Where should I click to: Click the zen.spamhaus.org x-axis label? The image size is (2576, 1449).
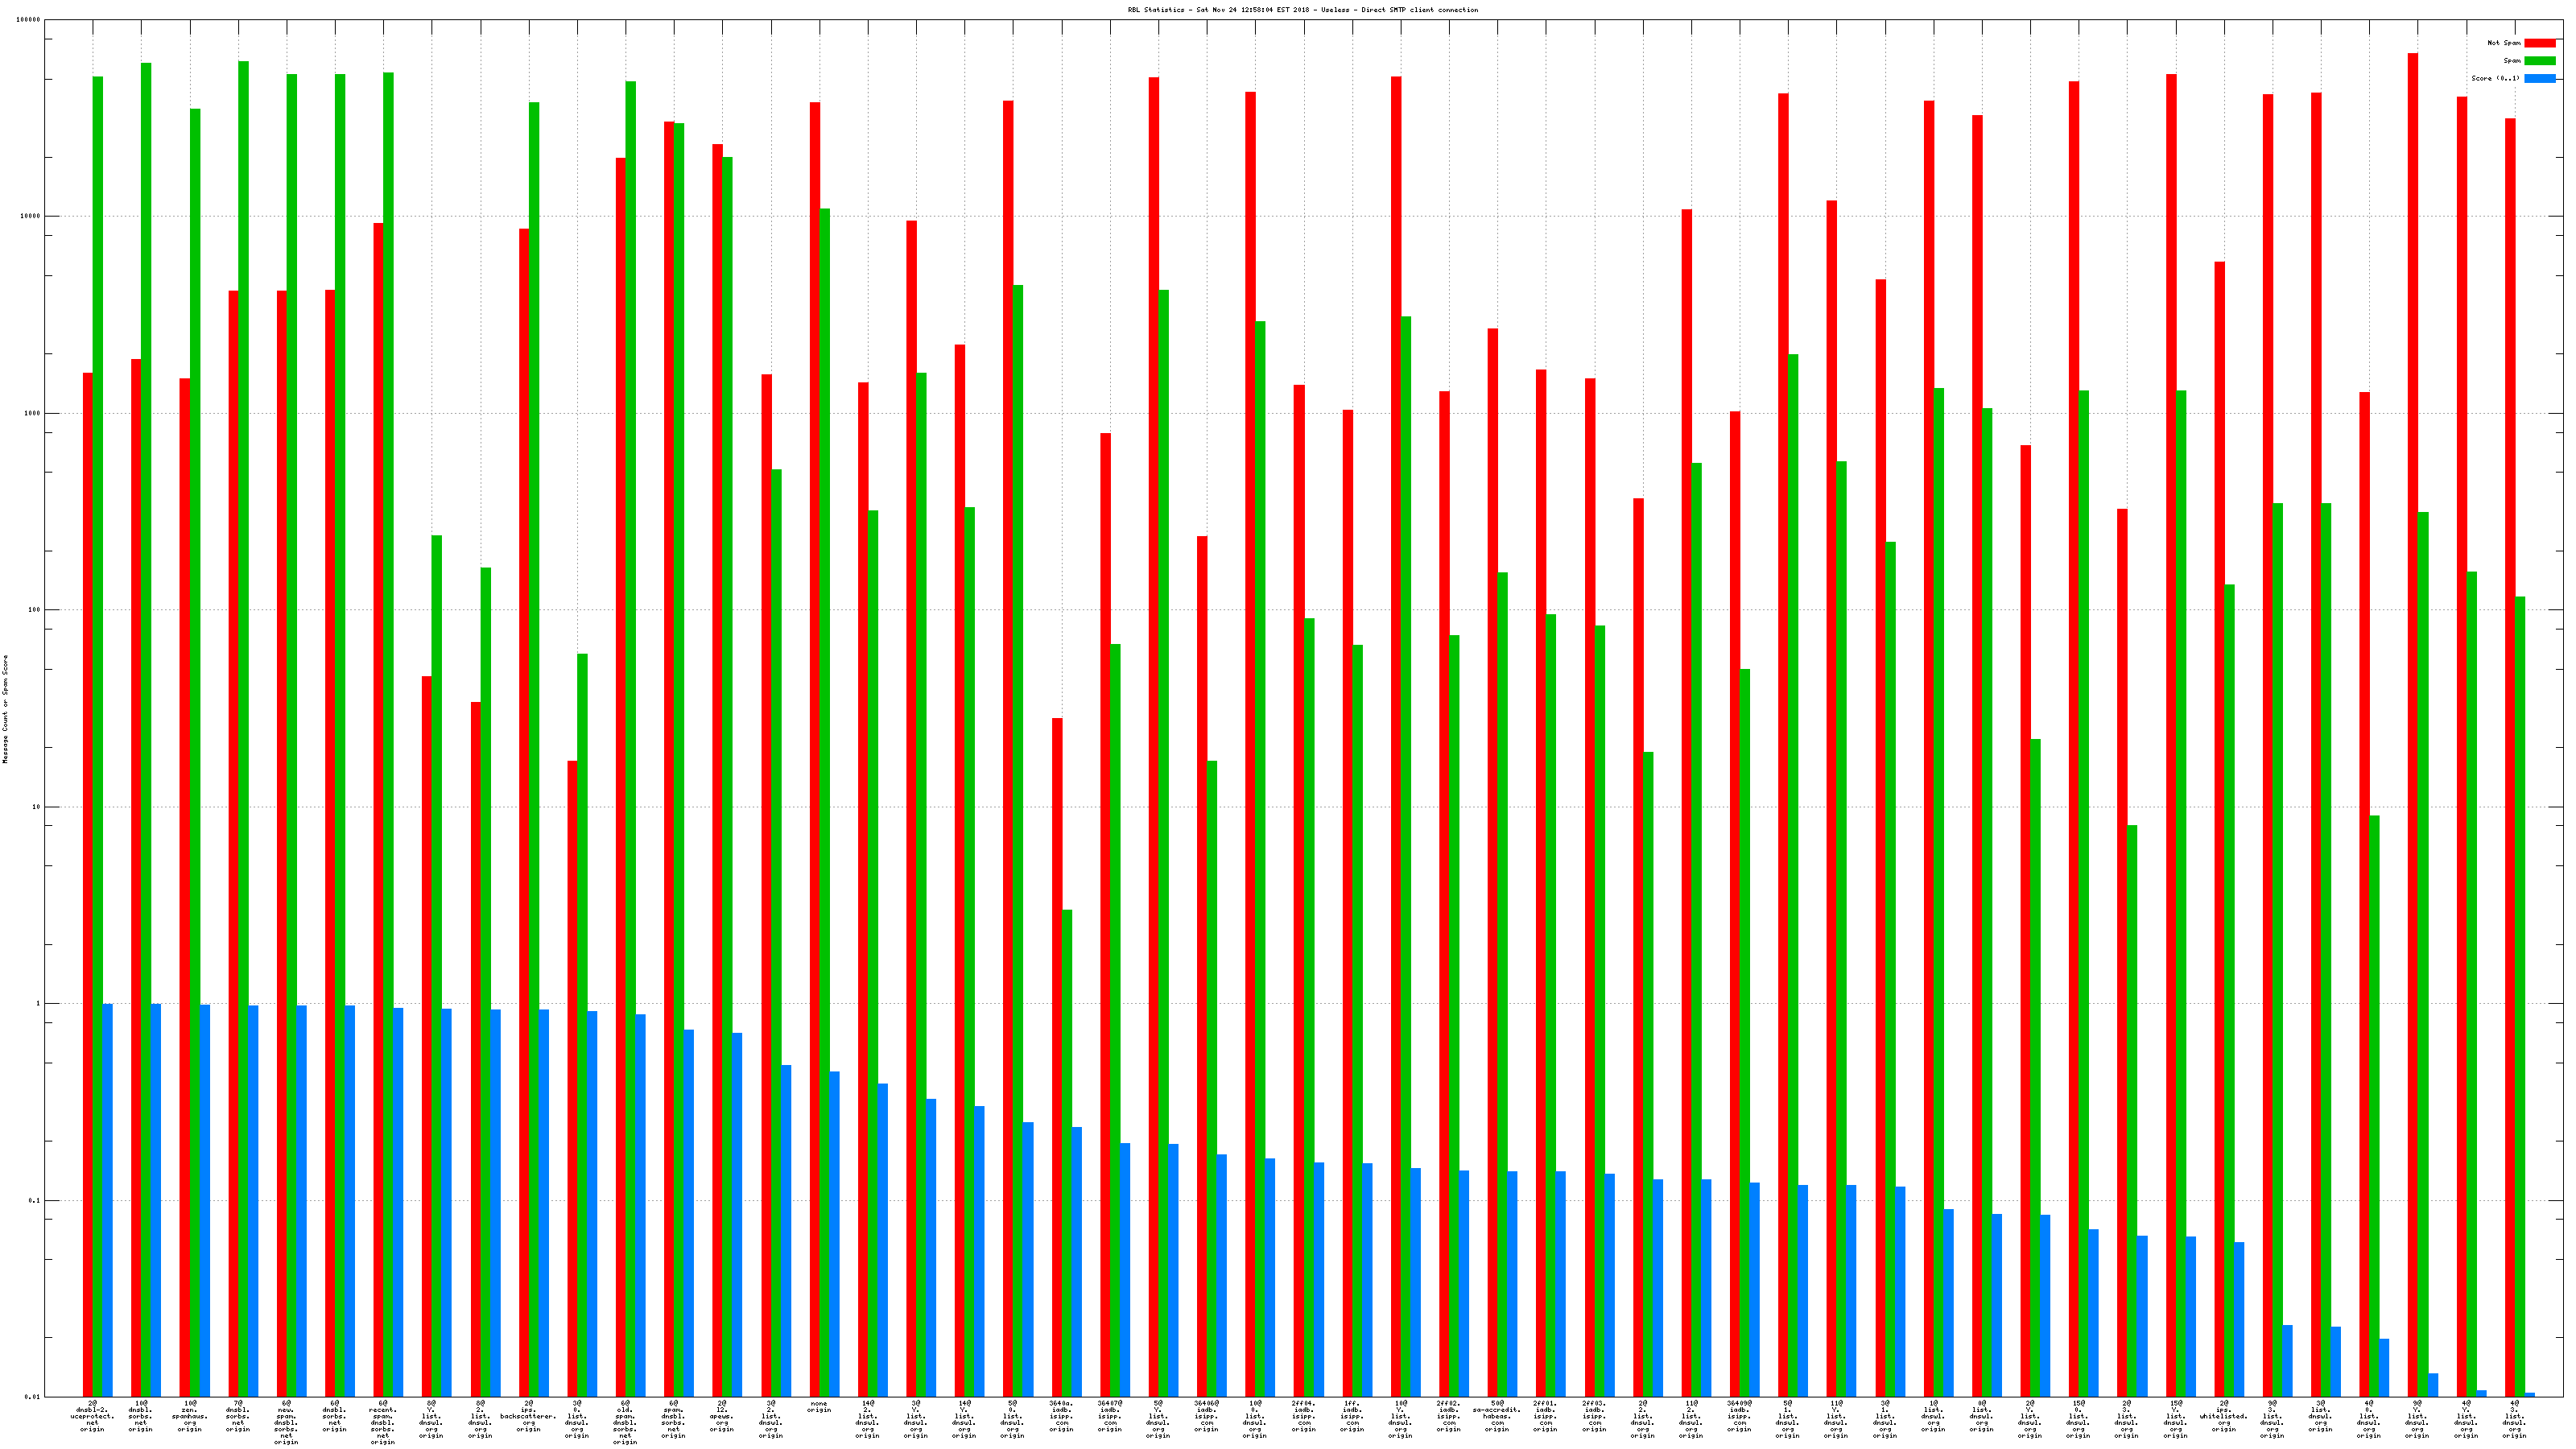189,1416
